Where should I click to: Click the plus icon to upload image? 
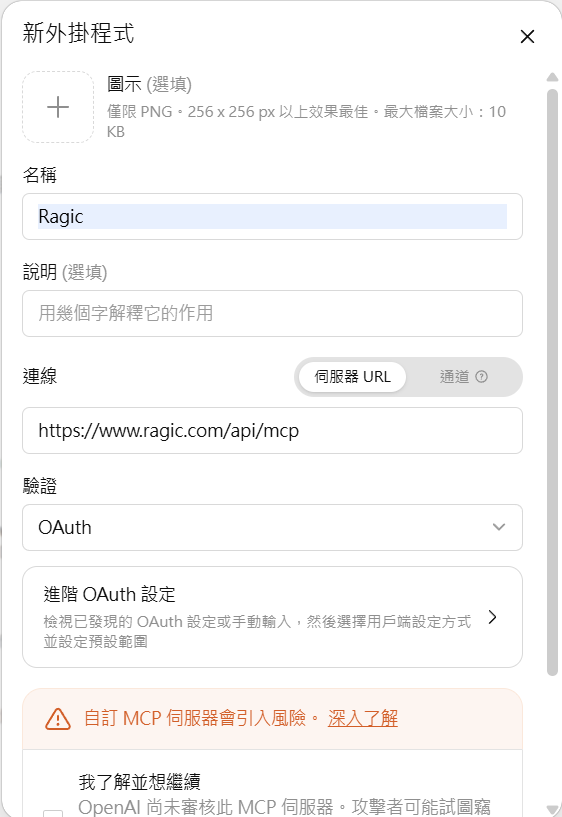point(58,107)
